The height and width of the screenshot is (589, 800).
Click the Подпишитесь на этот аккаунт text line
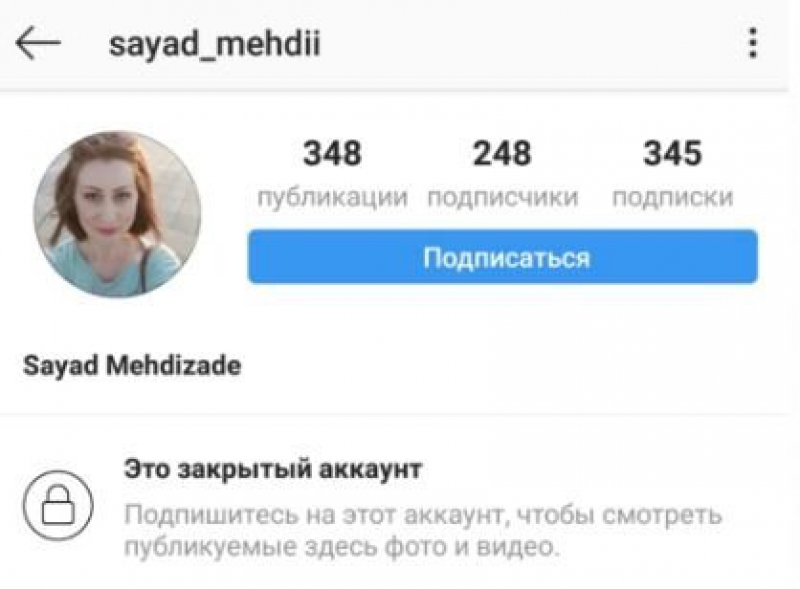(x=423, y=515)
